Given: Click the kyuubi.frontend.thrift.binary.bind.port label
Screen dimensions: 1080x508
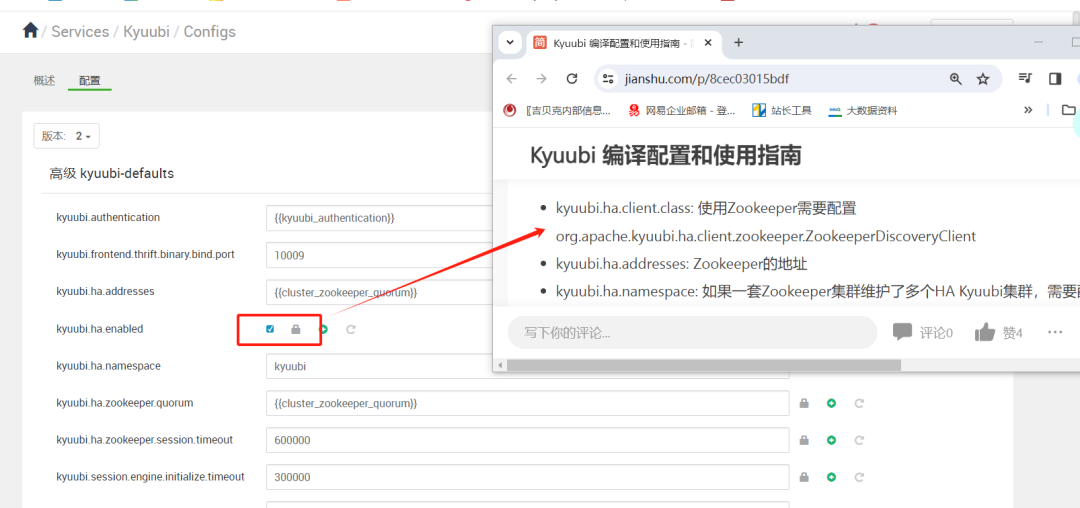Looking at the screenshot, I should 145,255.
